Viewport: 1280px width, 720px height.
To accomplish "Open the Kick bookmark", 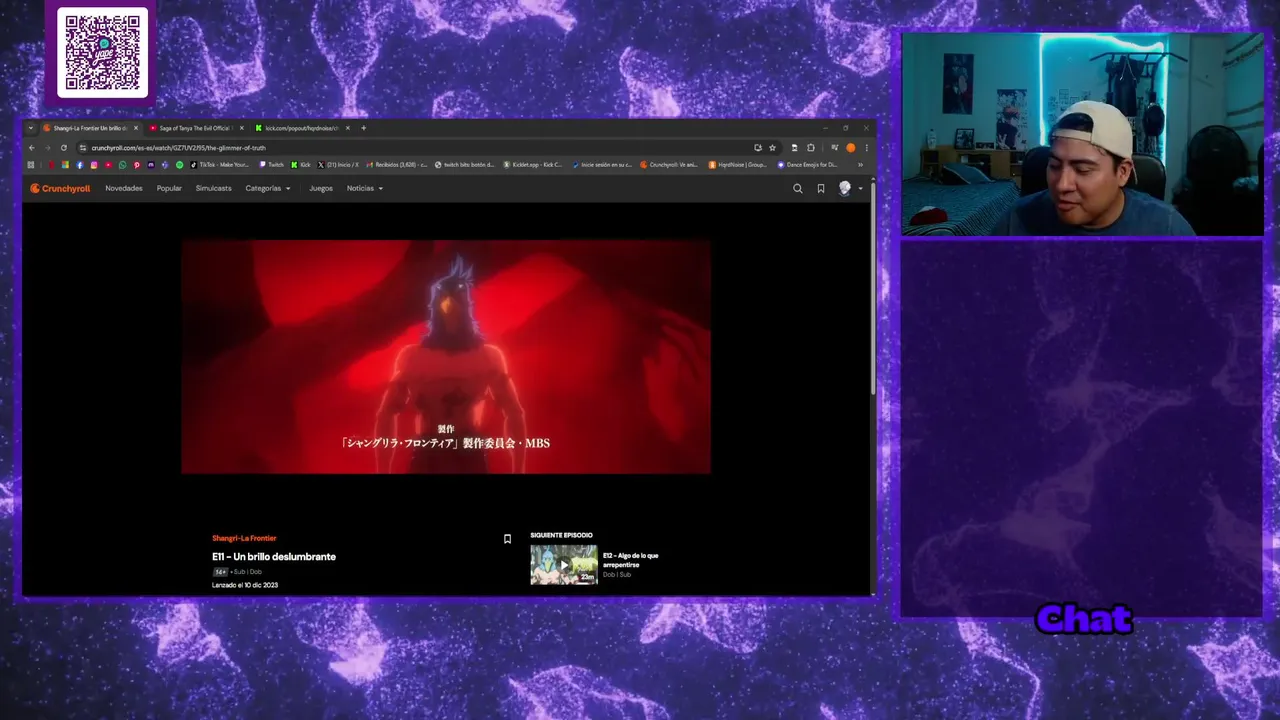I will tap(301, 165).
